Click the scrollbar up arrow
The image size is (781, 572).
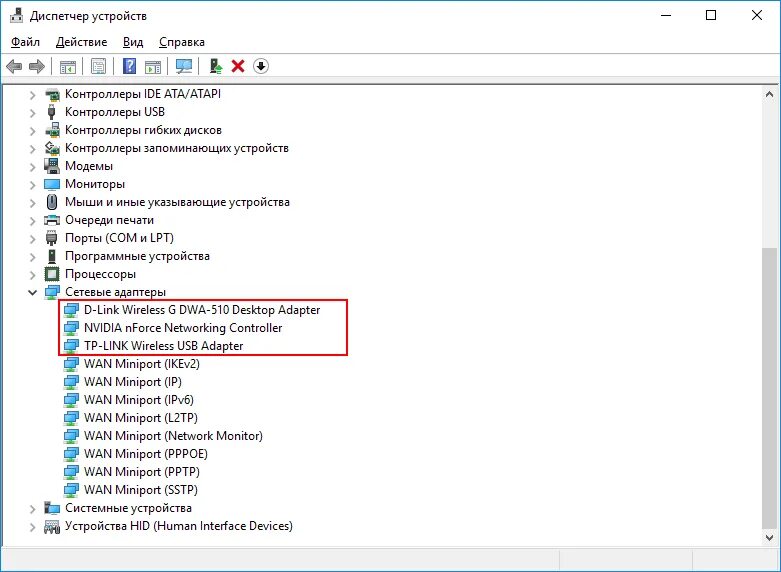770,94
